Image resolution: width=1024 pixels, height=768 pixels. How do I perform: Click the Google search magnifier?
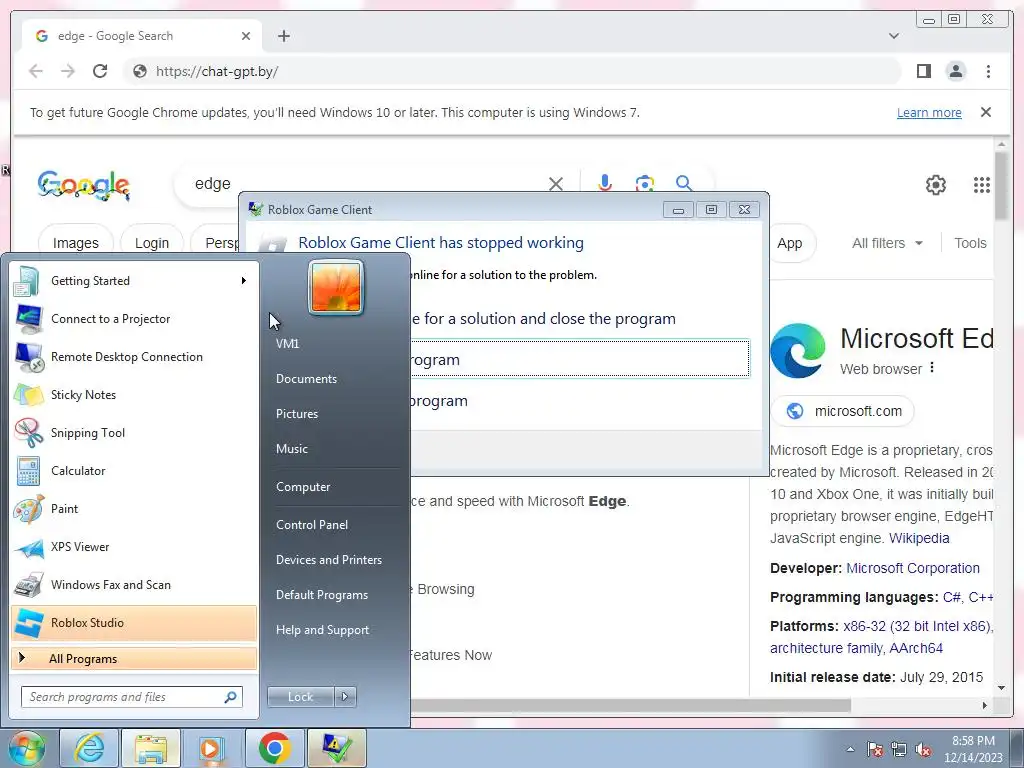[684, 184]
